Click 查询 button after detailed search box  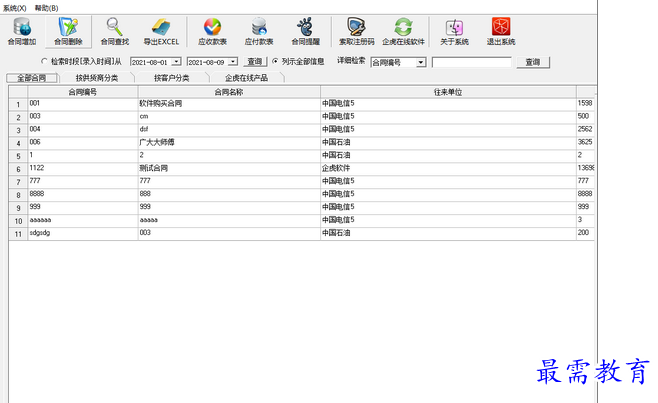tap(533, 62)
